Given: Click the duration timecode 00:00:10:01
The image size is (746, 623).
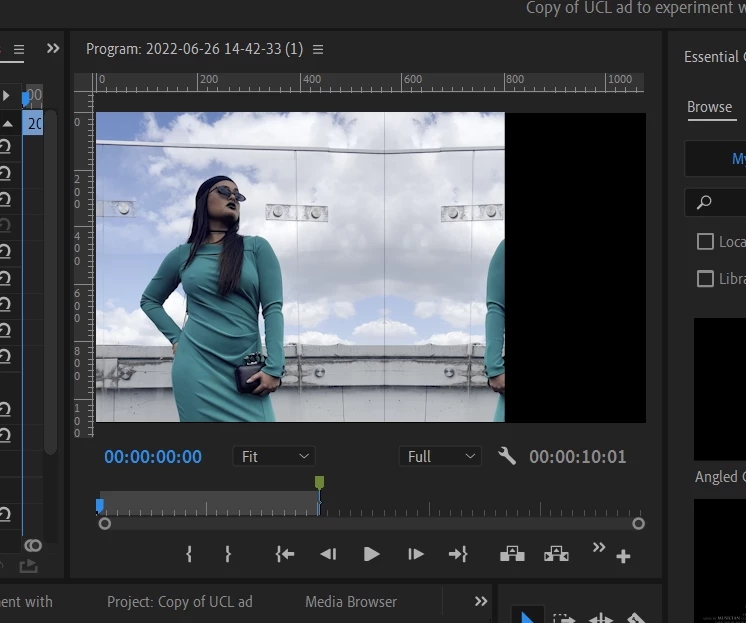Looking at the screenshot, I should pyautogui.click(x=578, y=457).
